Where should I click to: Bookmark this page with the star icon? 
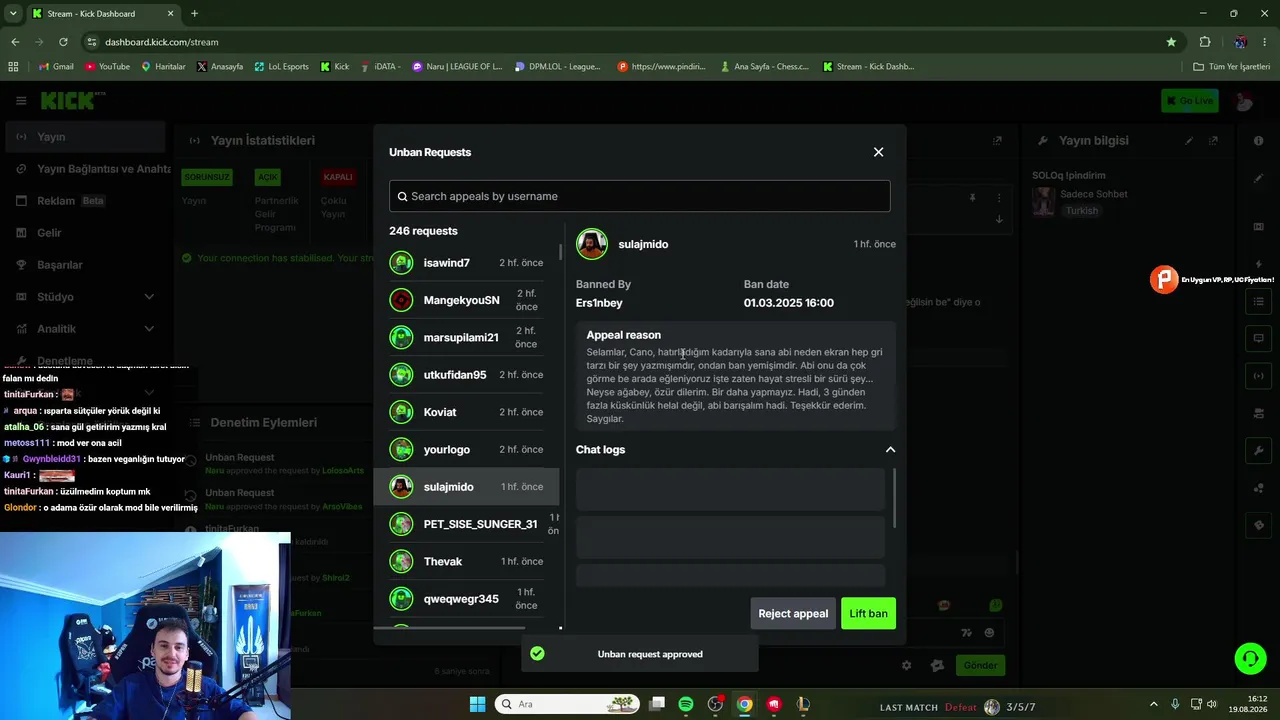(x=1171, y=42)
